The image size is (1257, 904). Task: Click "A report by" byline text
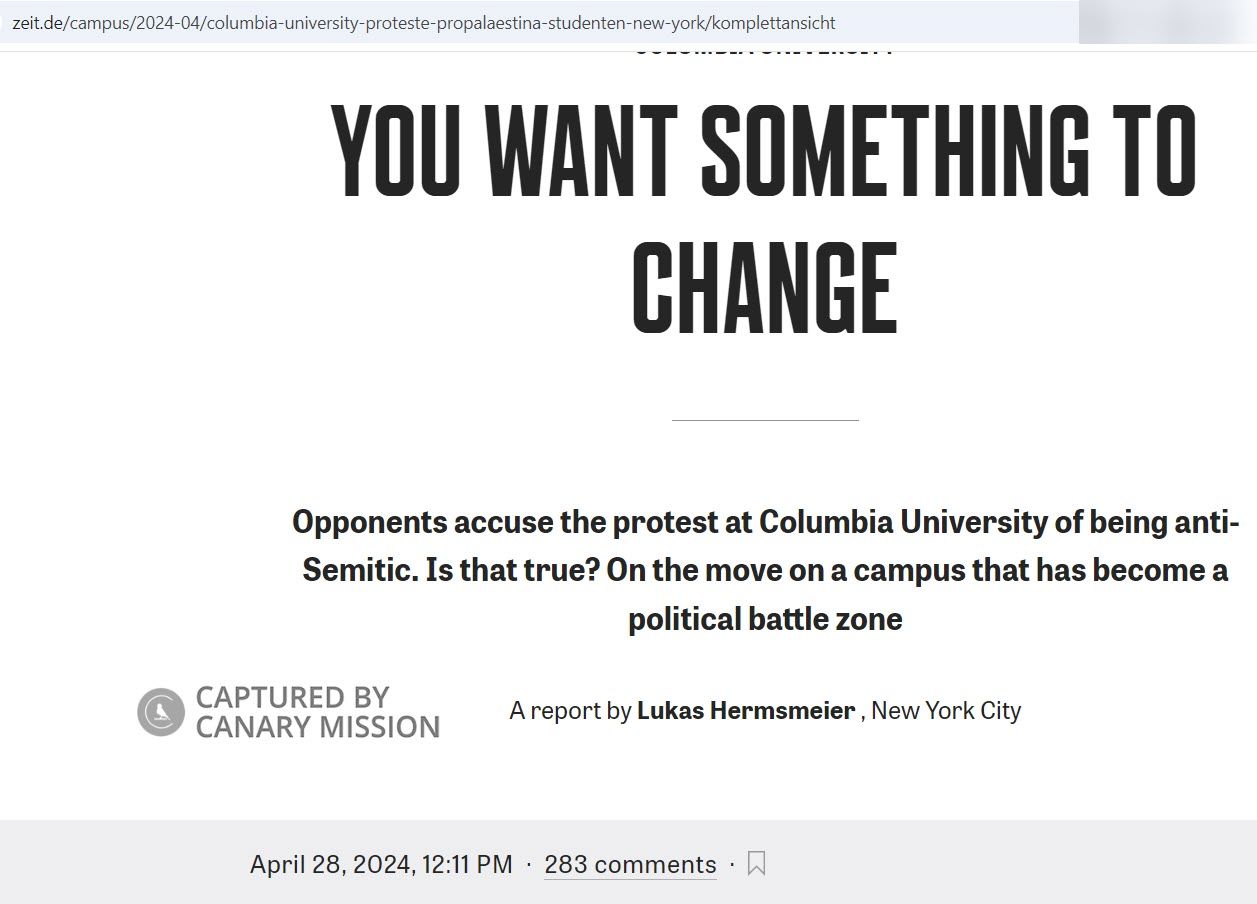[x=570, y=711]
